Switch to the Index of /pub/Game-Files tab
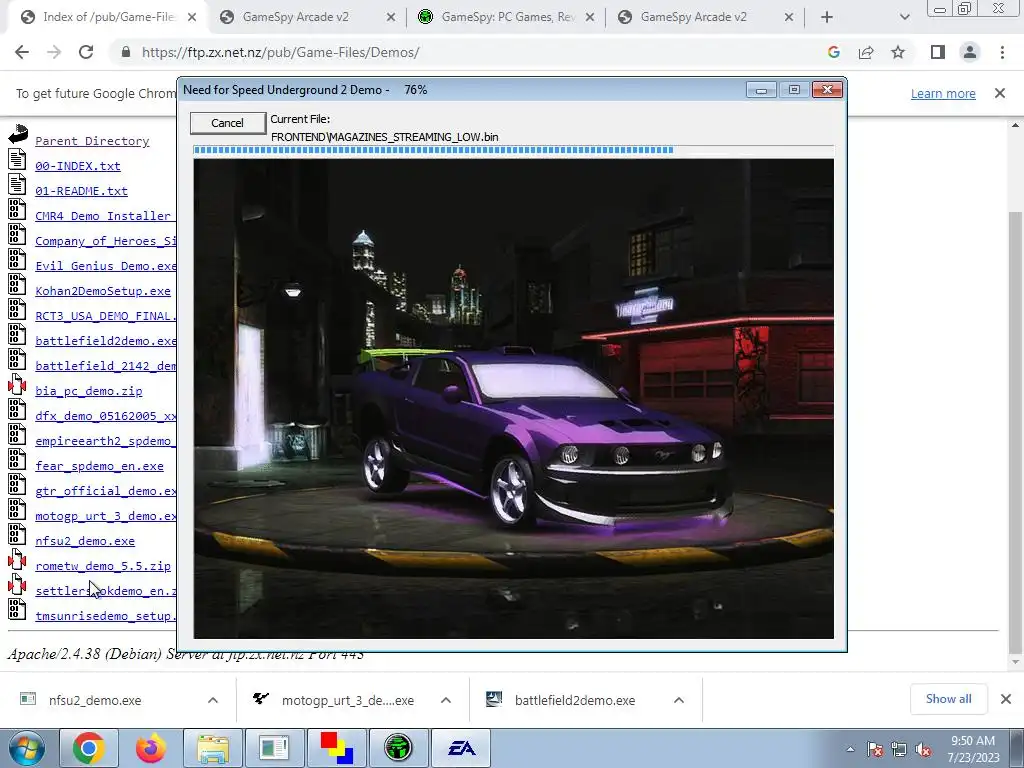The image size is (1024, 768). pyautogui.click(x=108, y=17)
